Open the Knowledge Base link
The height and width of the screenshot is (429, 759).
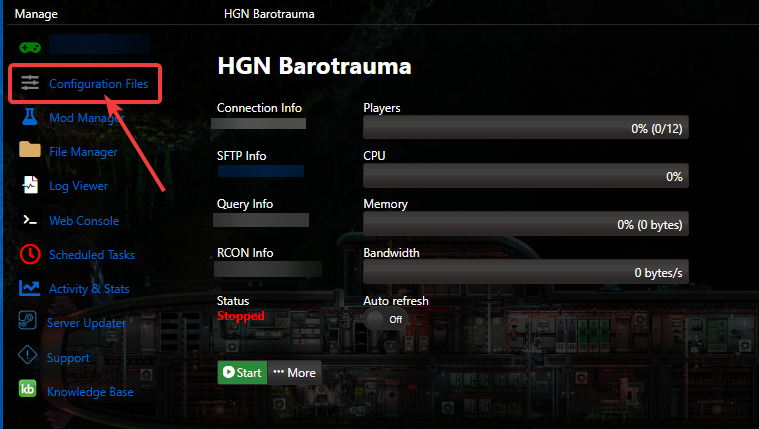click(90, 392)
